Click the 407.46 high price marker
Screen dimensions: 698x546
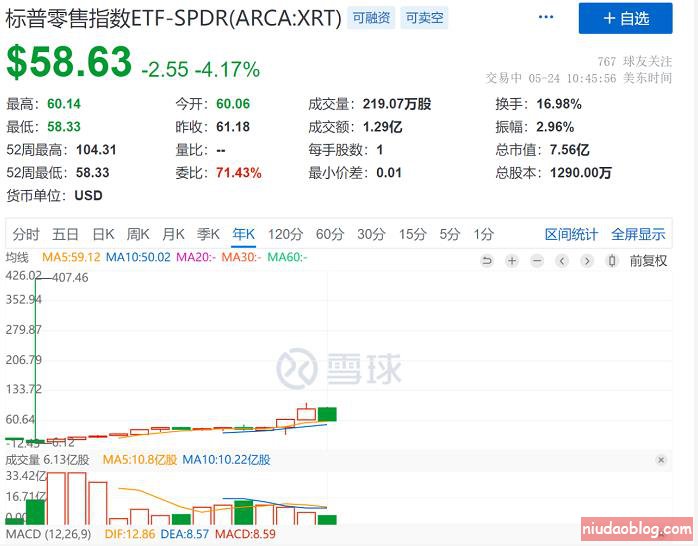tap(70, 278)
